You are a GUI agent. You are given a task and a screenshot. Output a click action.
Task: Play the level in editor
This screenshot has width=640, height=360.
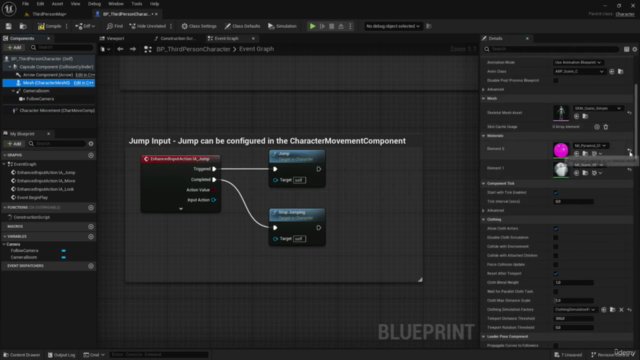point(313,26)
